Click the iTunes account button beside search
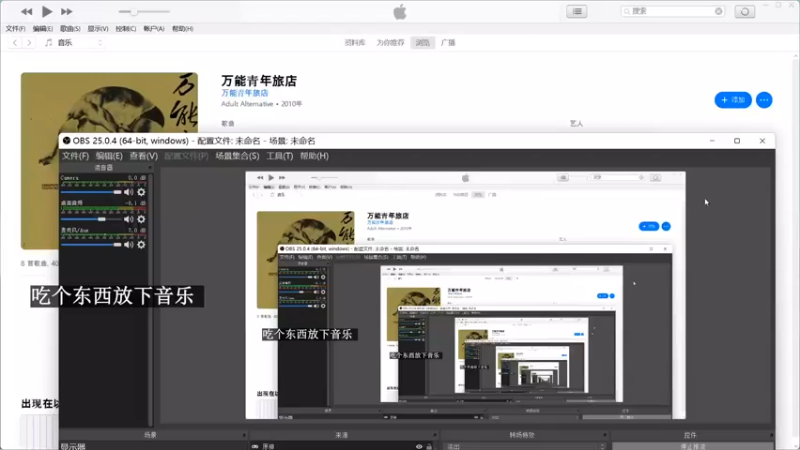 [744, 11]
